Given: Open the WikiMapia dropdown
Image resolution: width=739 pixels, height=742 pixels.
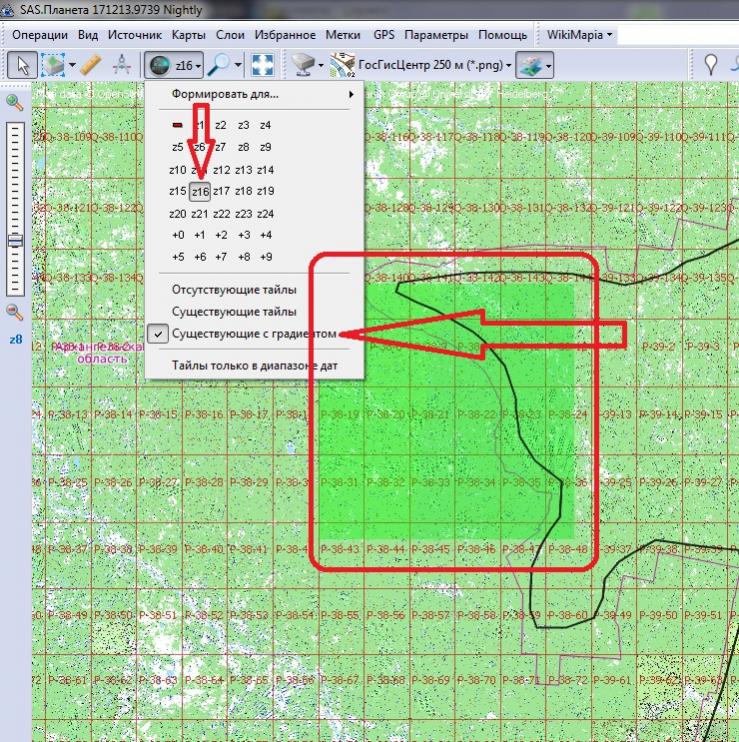Looking at the screenshot, I should pyautogui.click(x=579, y=34).
